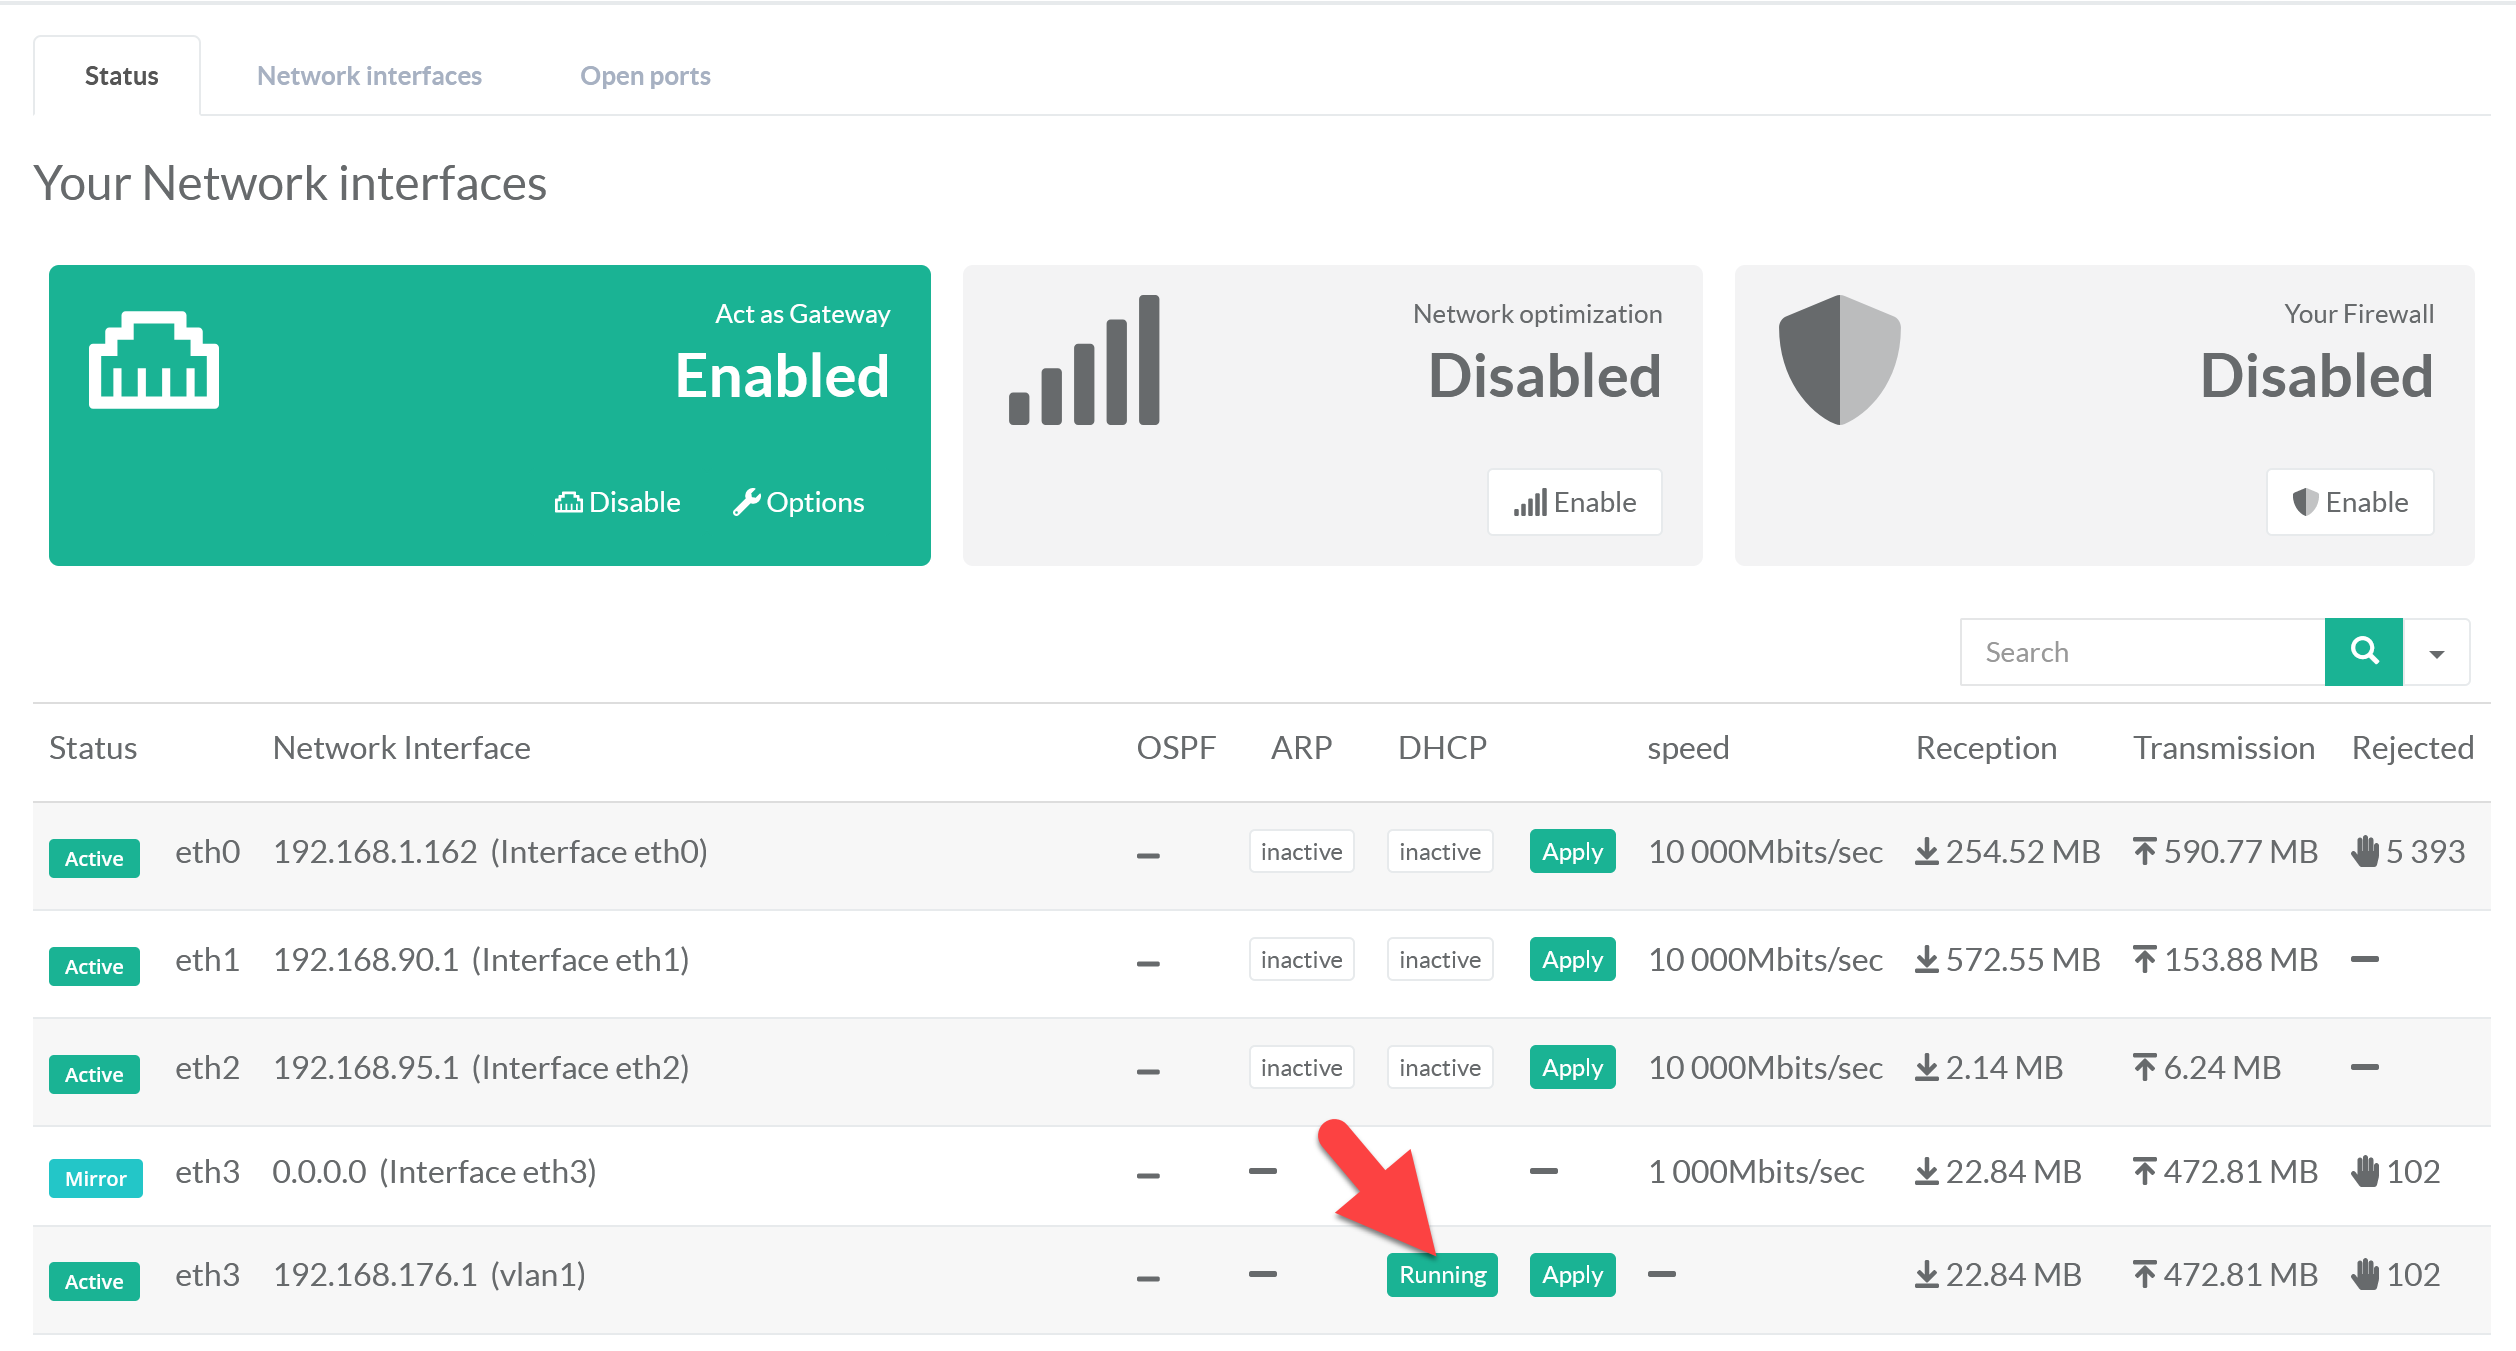Click eth0 transmission upload icon
The height and width of the screenshot is (1351, 2516).
(2144, 852)
